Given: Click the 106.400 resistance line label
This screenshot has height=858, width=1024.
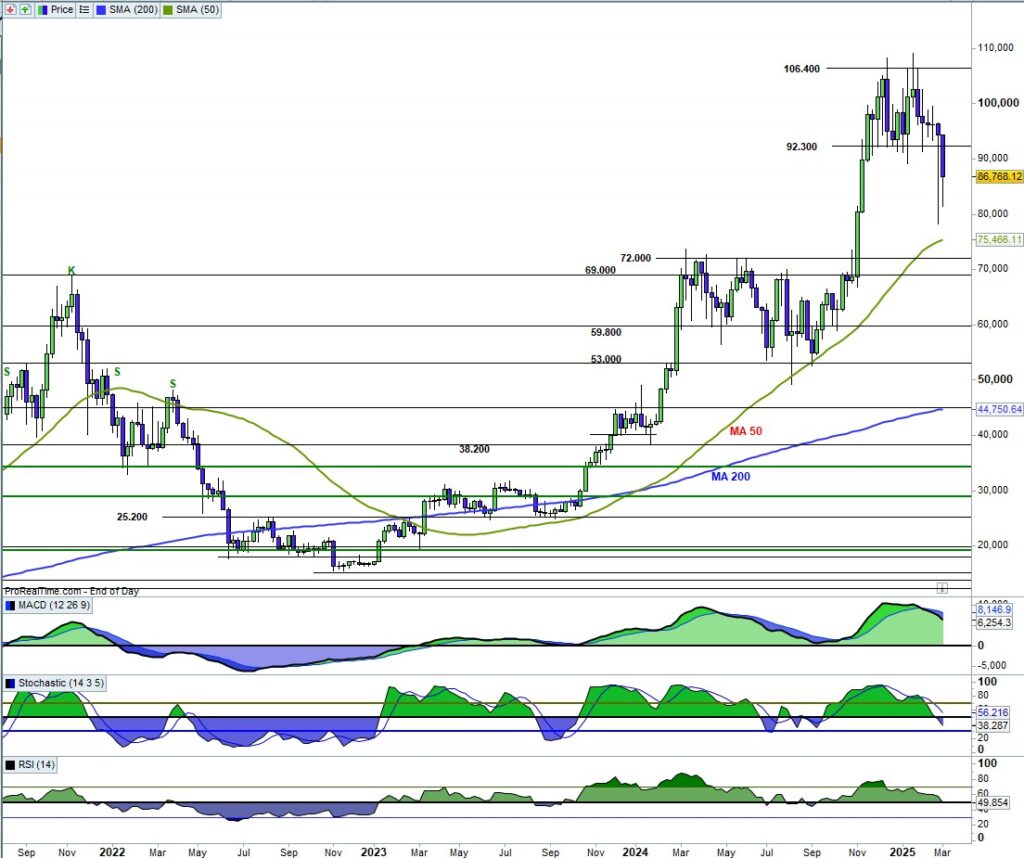Looking at the screenshot, I should [x=801, y=69].
